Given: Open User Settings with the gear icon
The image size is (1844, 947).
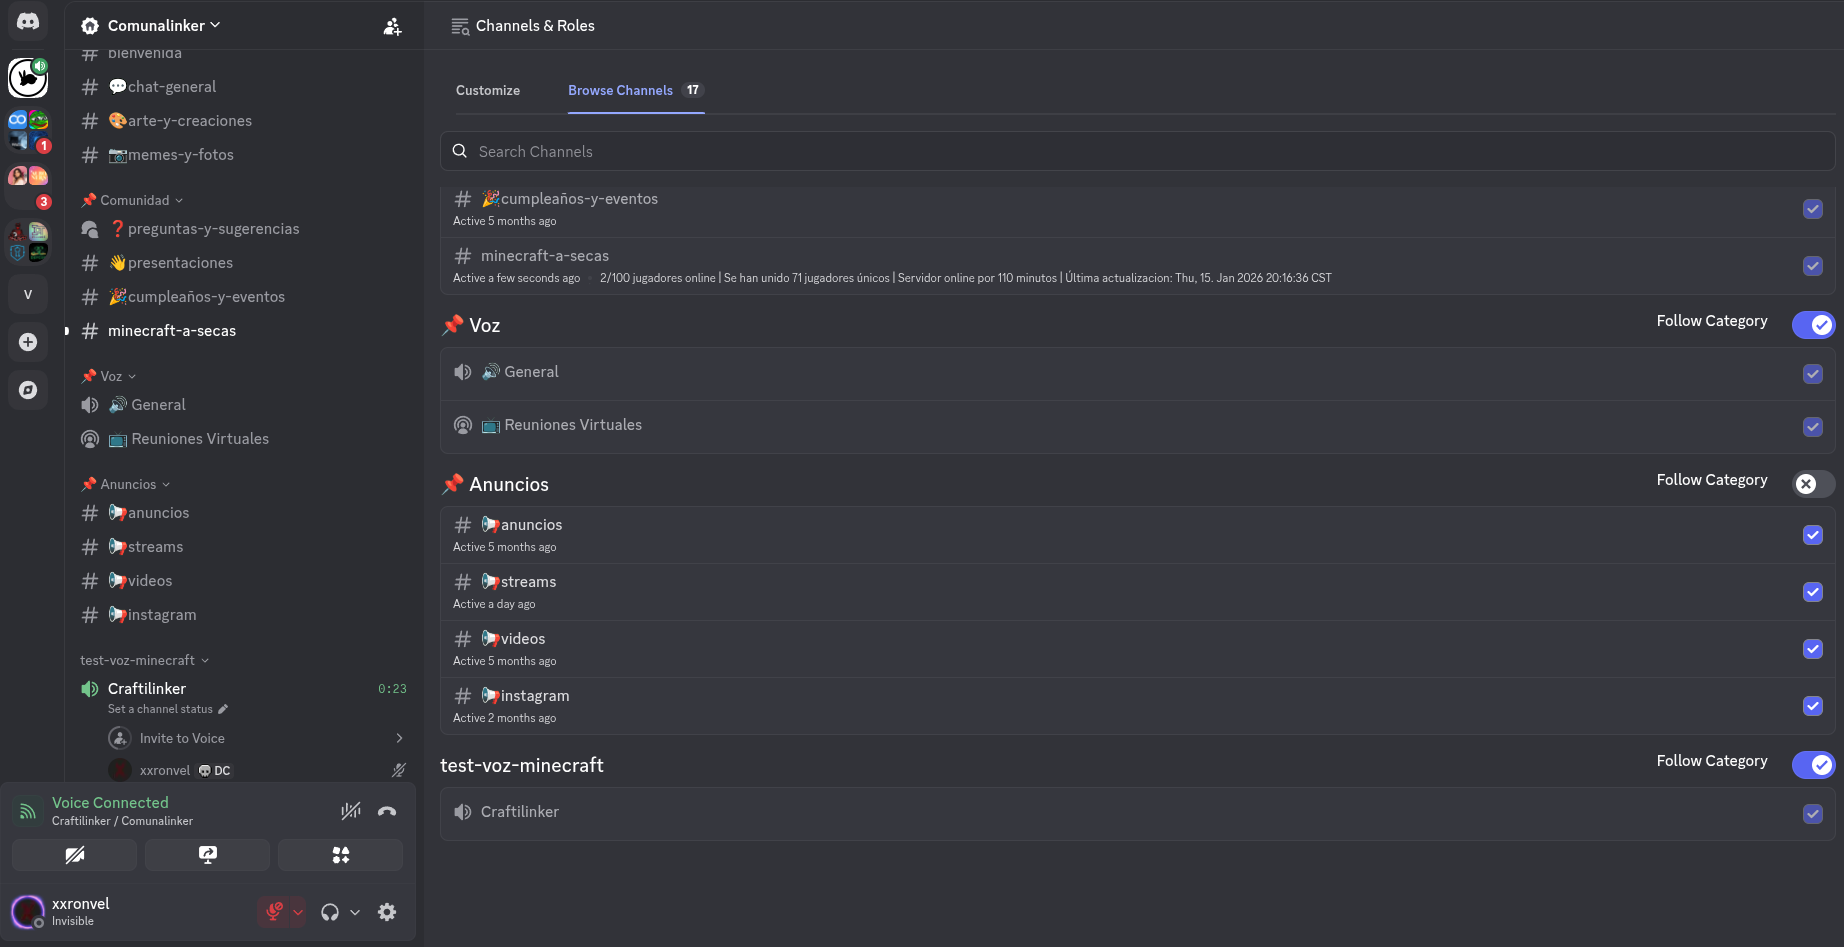Looking at the screenshot, I should tap(387, 912).
